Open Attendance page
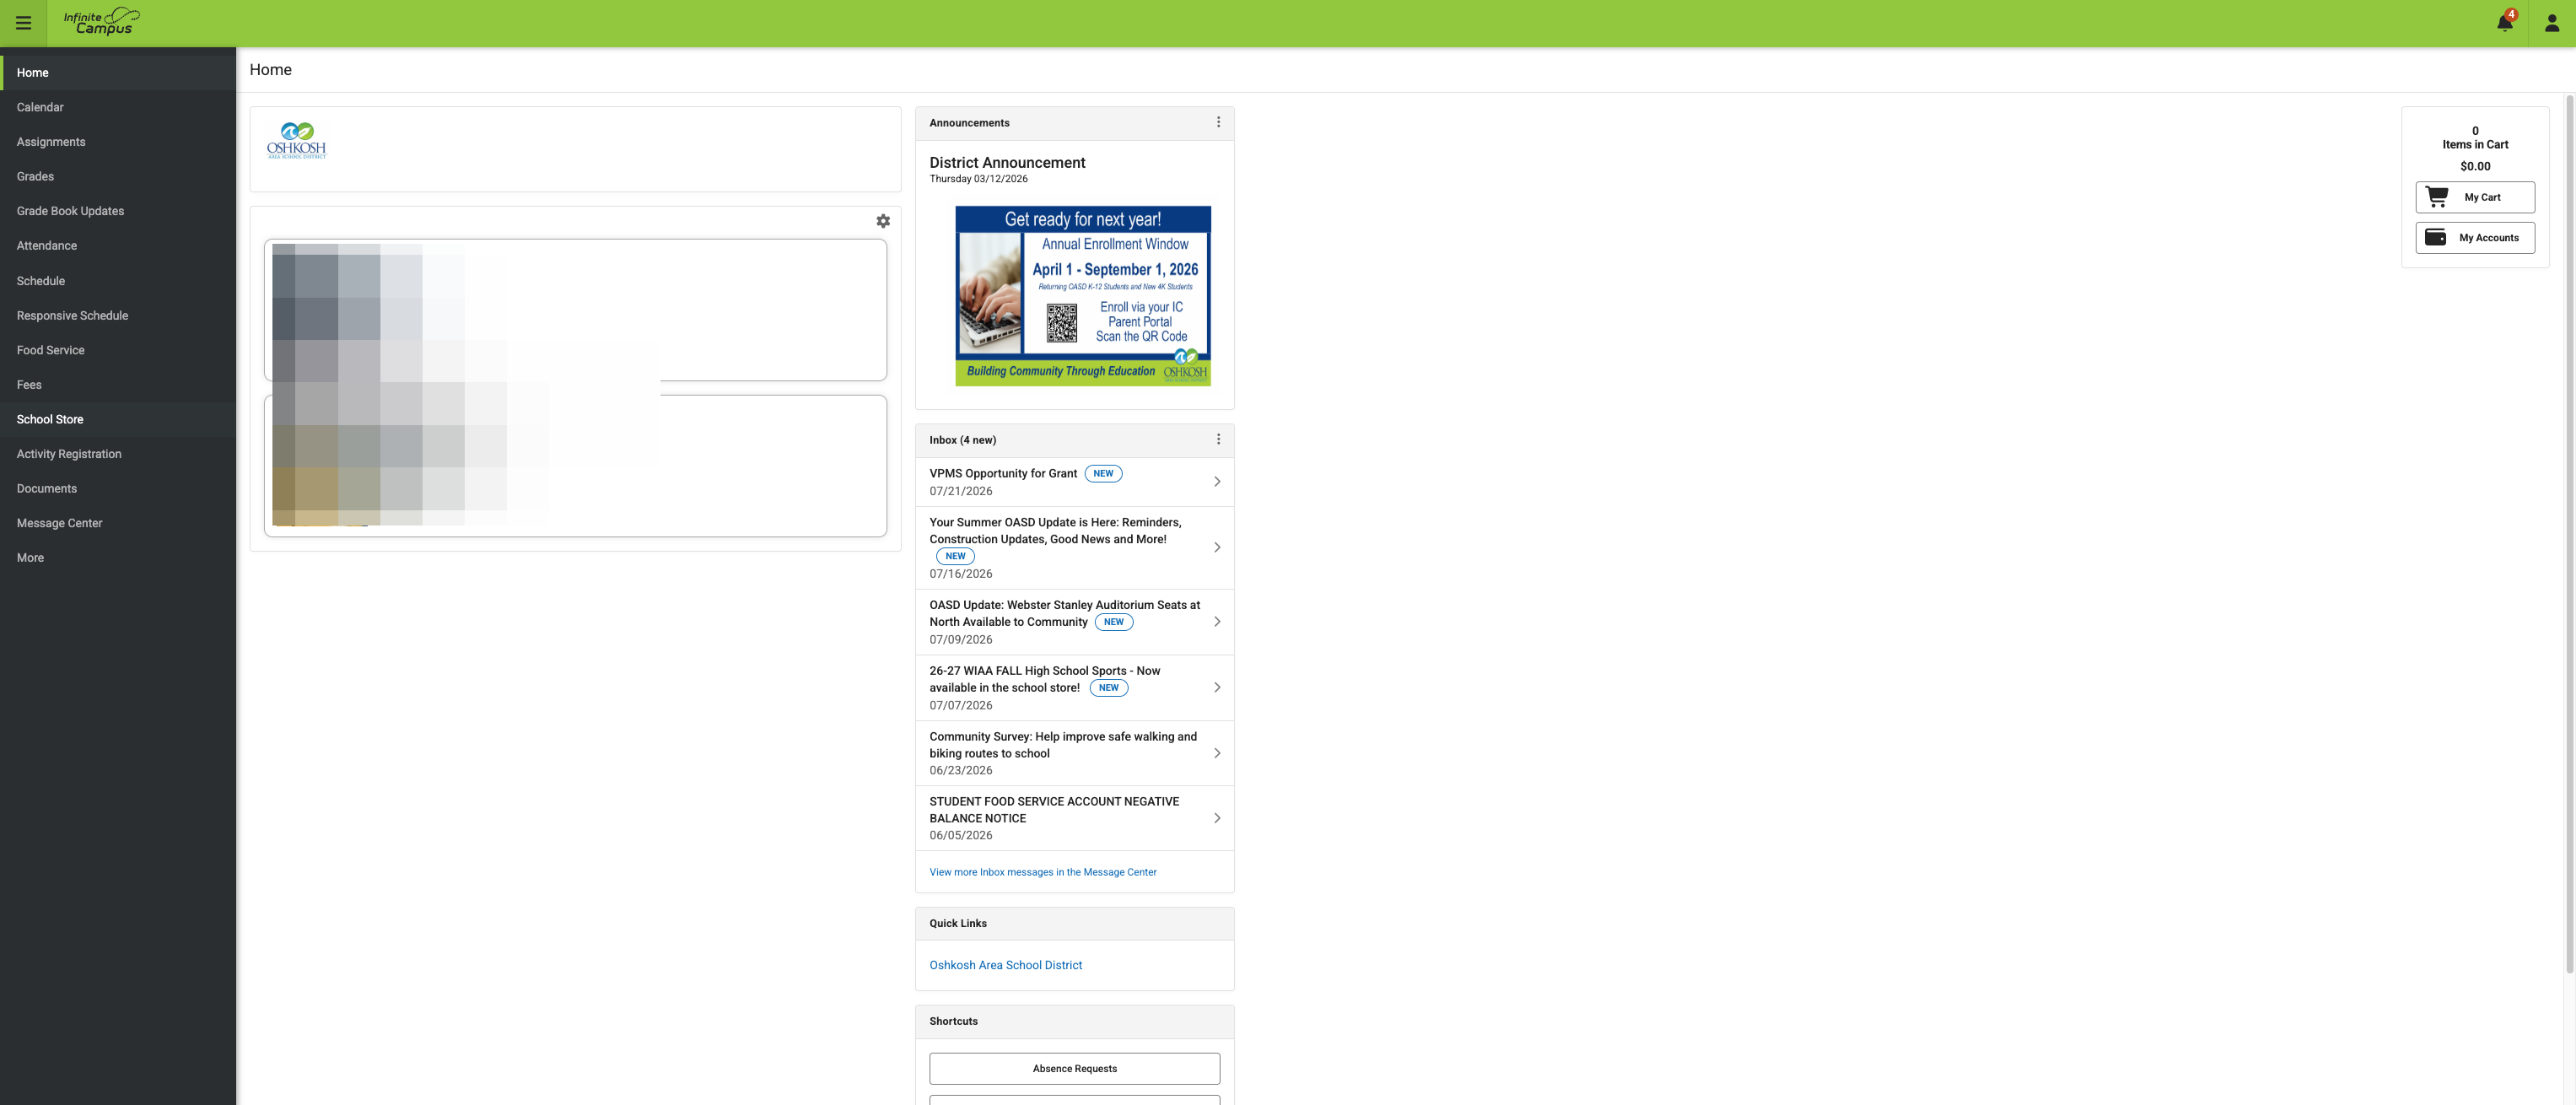The image size is (2576, 1105). (118, 246)
